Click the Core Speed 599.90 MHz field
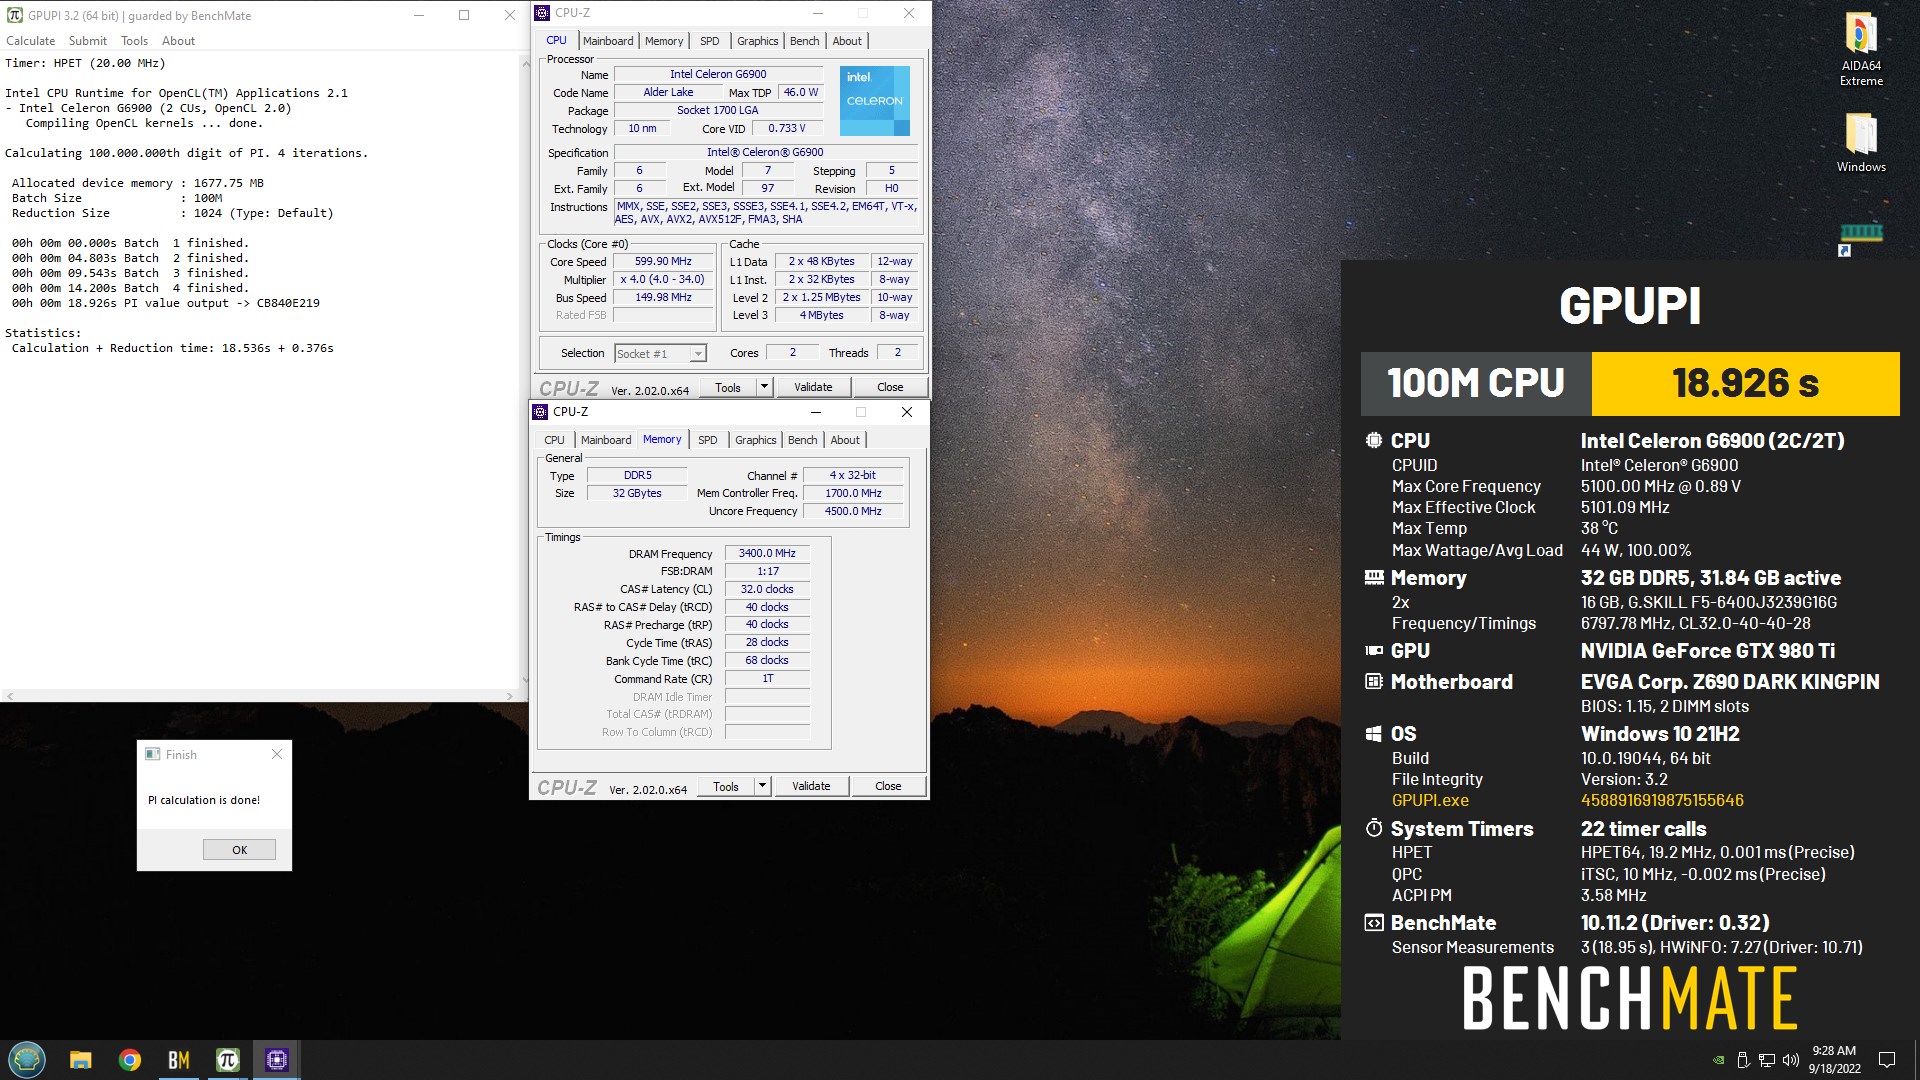The image size is (1920, 1080). click(663, 262)
